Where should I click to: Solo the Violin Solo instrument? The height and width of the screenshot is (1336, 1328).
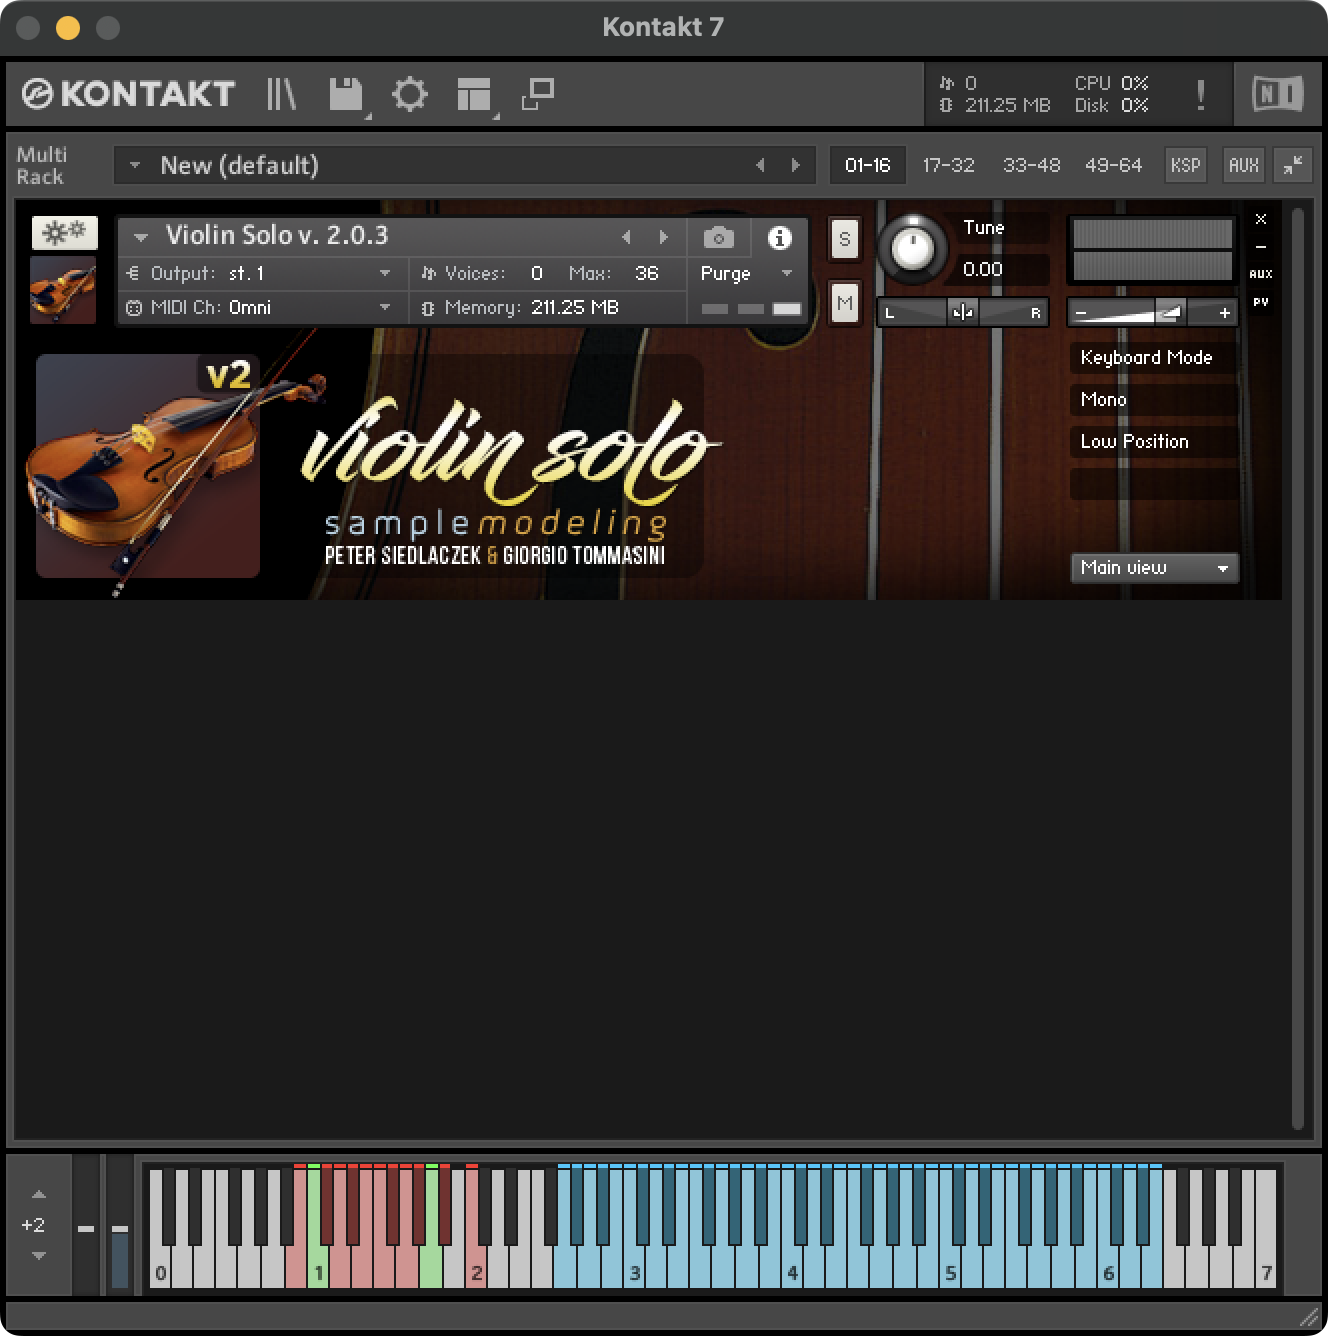pyautogui.click(x=845, y=239)
